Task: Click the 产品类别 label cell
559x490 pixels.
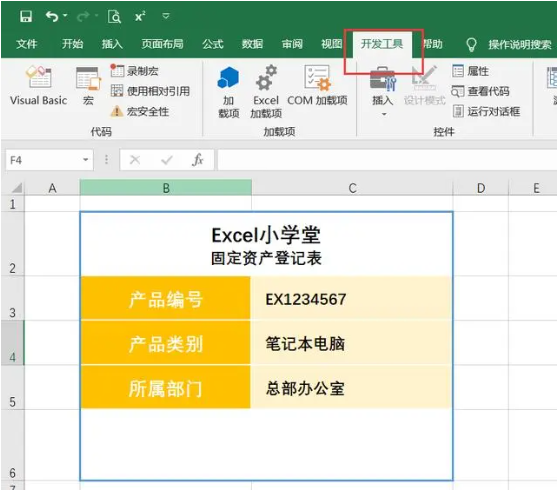Action: coord(166,343)
